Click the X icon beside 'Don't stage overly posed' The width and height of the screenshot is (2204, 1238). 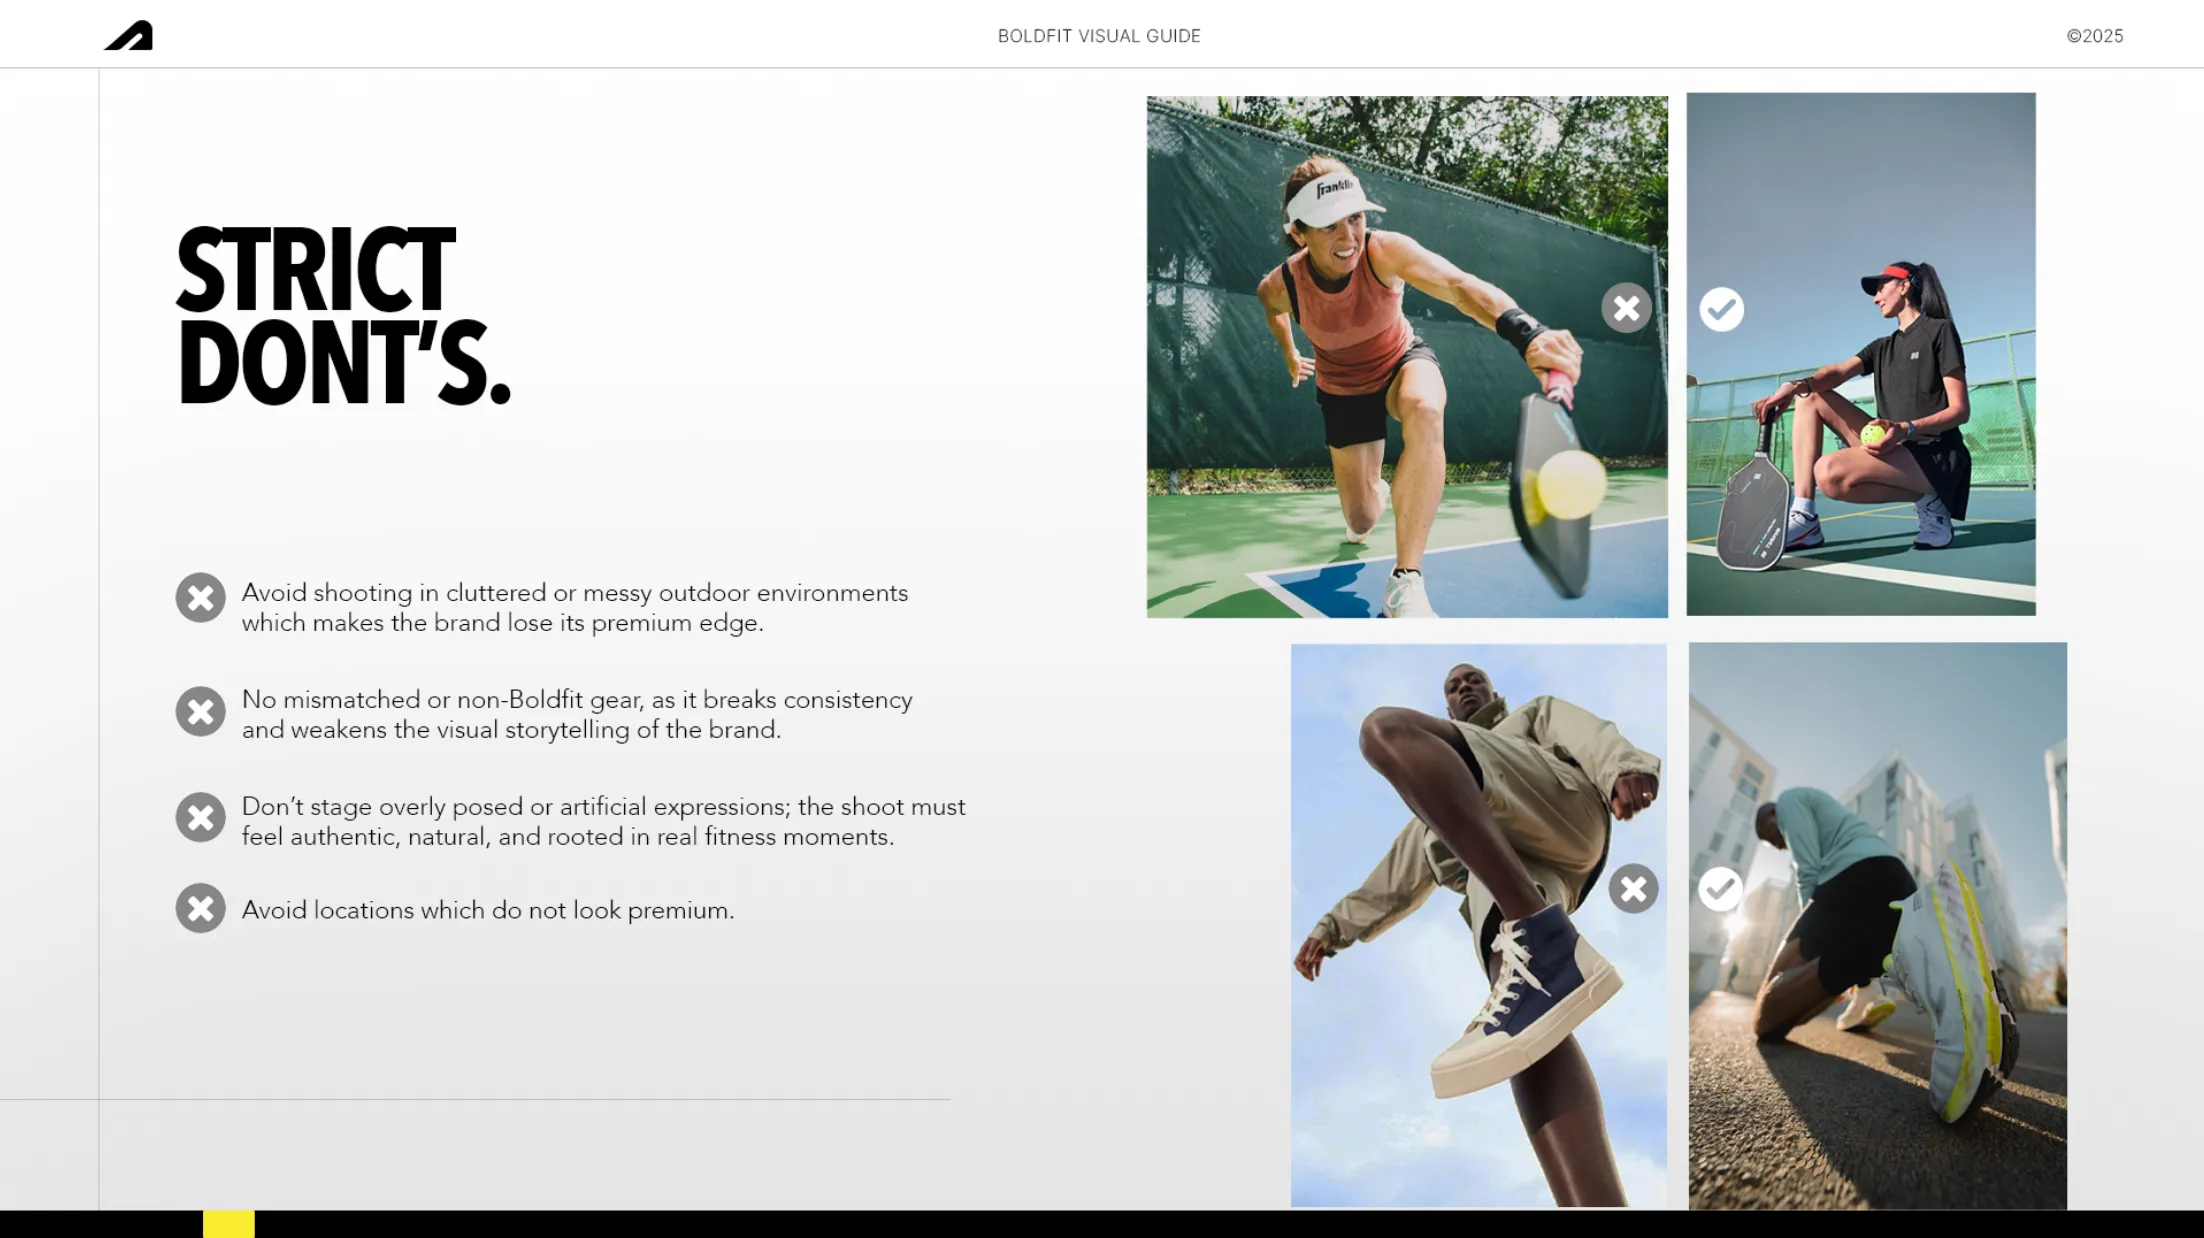tap(200, 818)
